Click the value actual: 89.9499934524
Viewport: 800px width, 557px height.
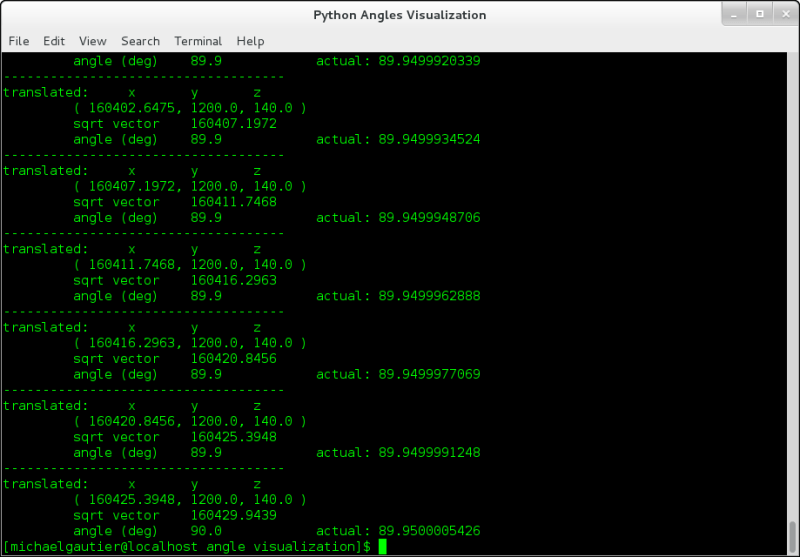tap(398, 139)
